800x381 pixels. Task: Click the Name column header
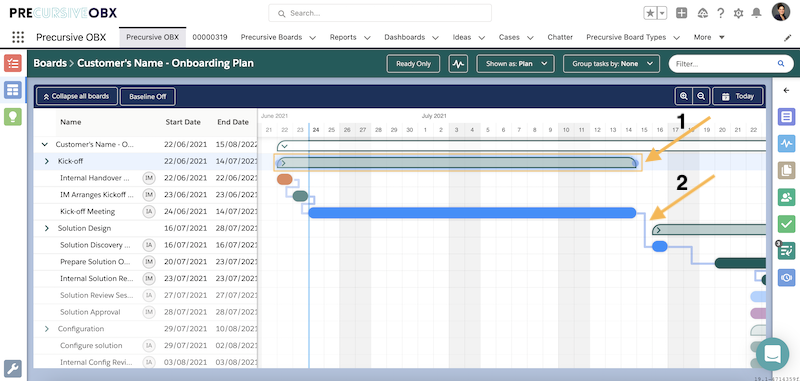click(x=70, y=122)
